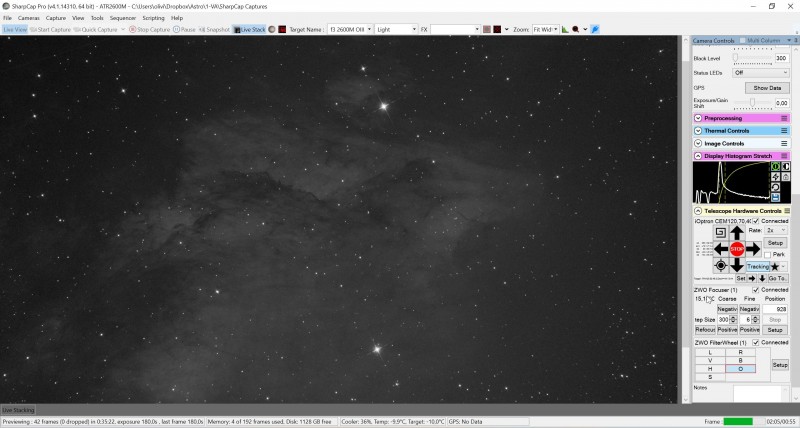Viewport: 800px width, 428px height.
Task: Click the small down arrow before Go To
Action: tap(762, 279)
